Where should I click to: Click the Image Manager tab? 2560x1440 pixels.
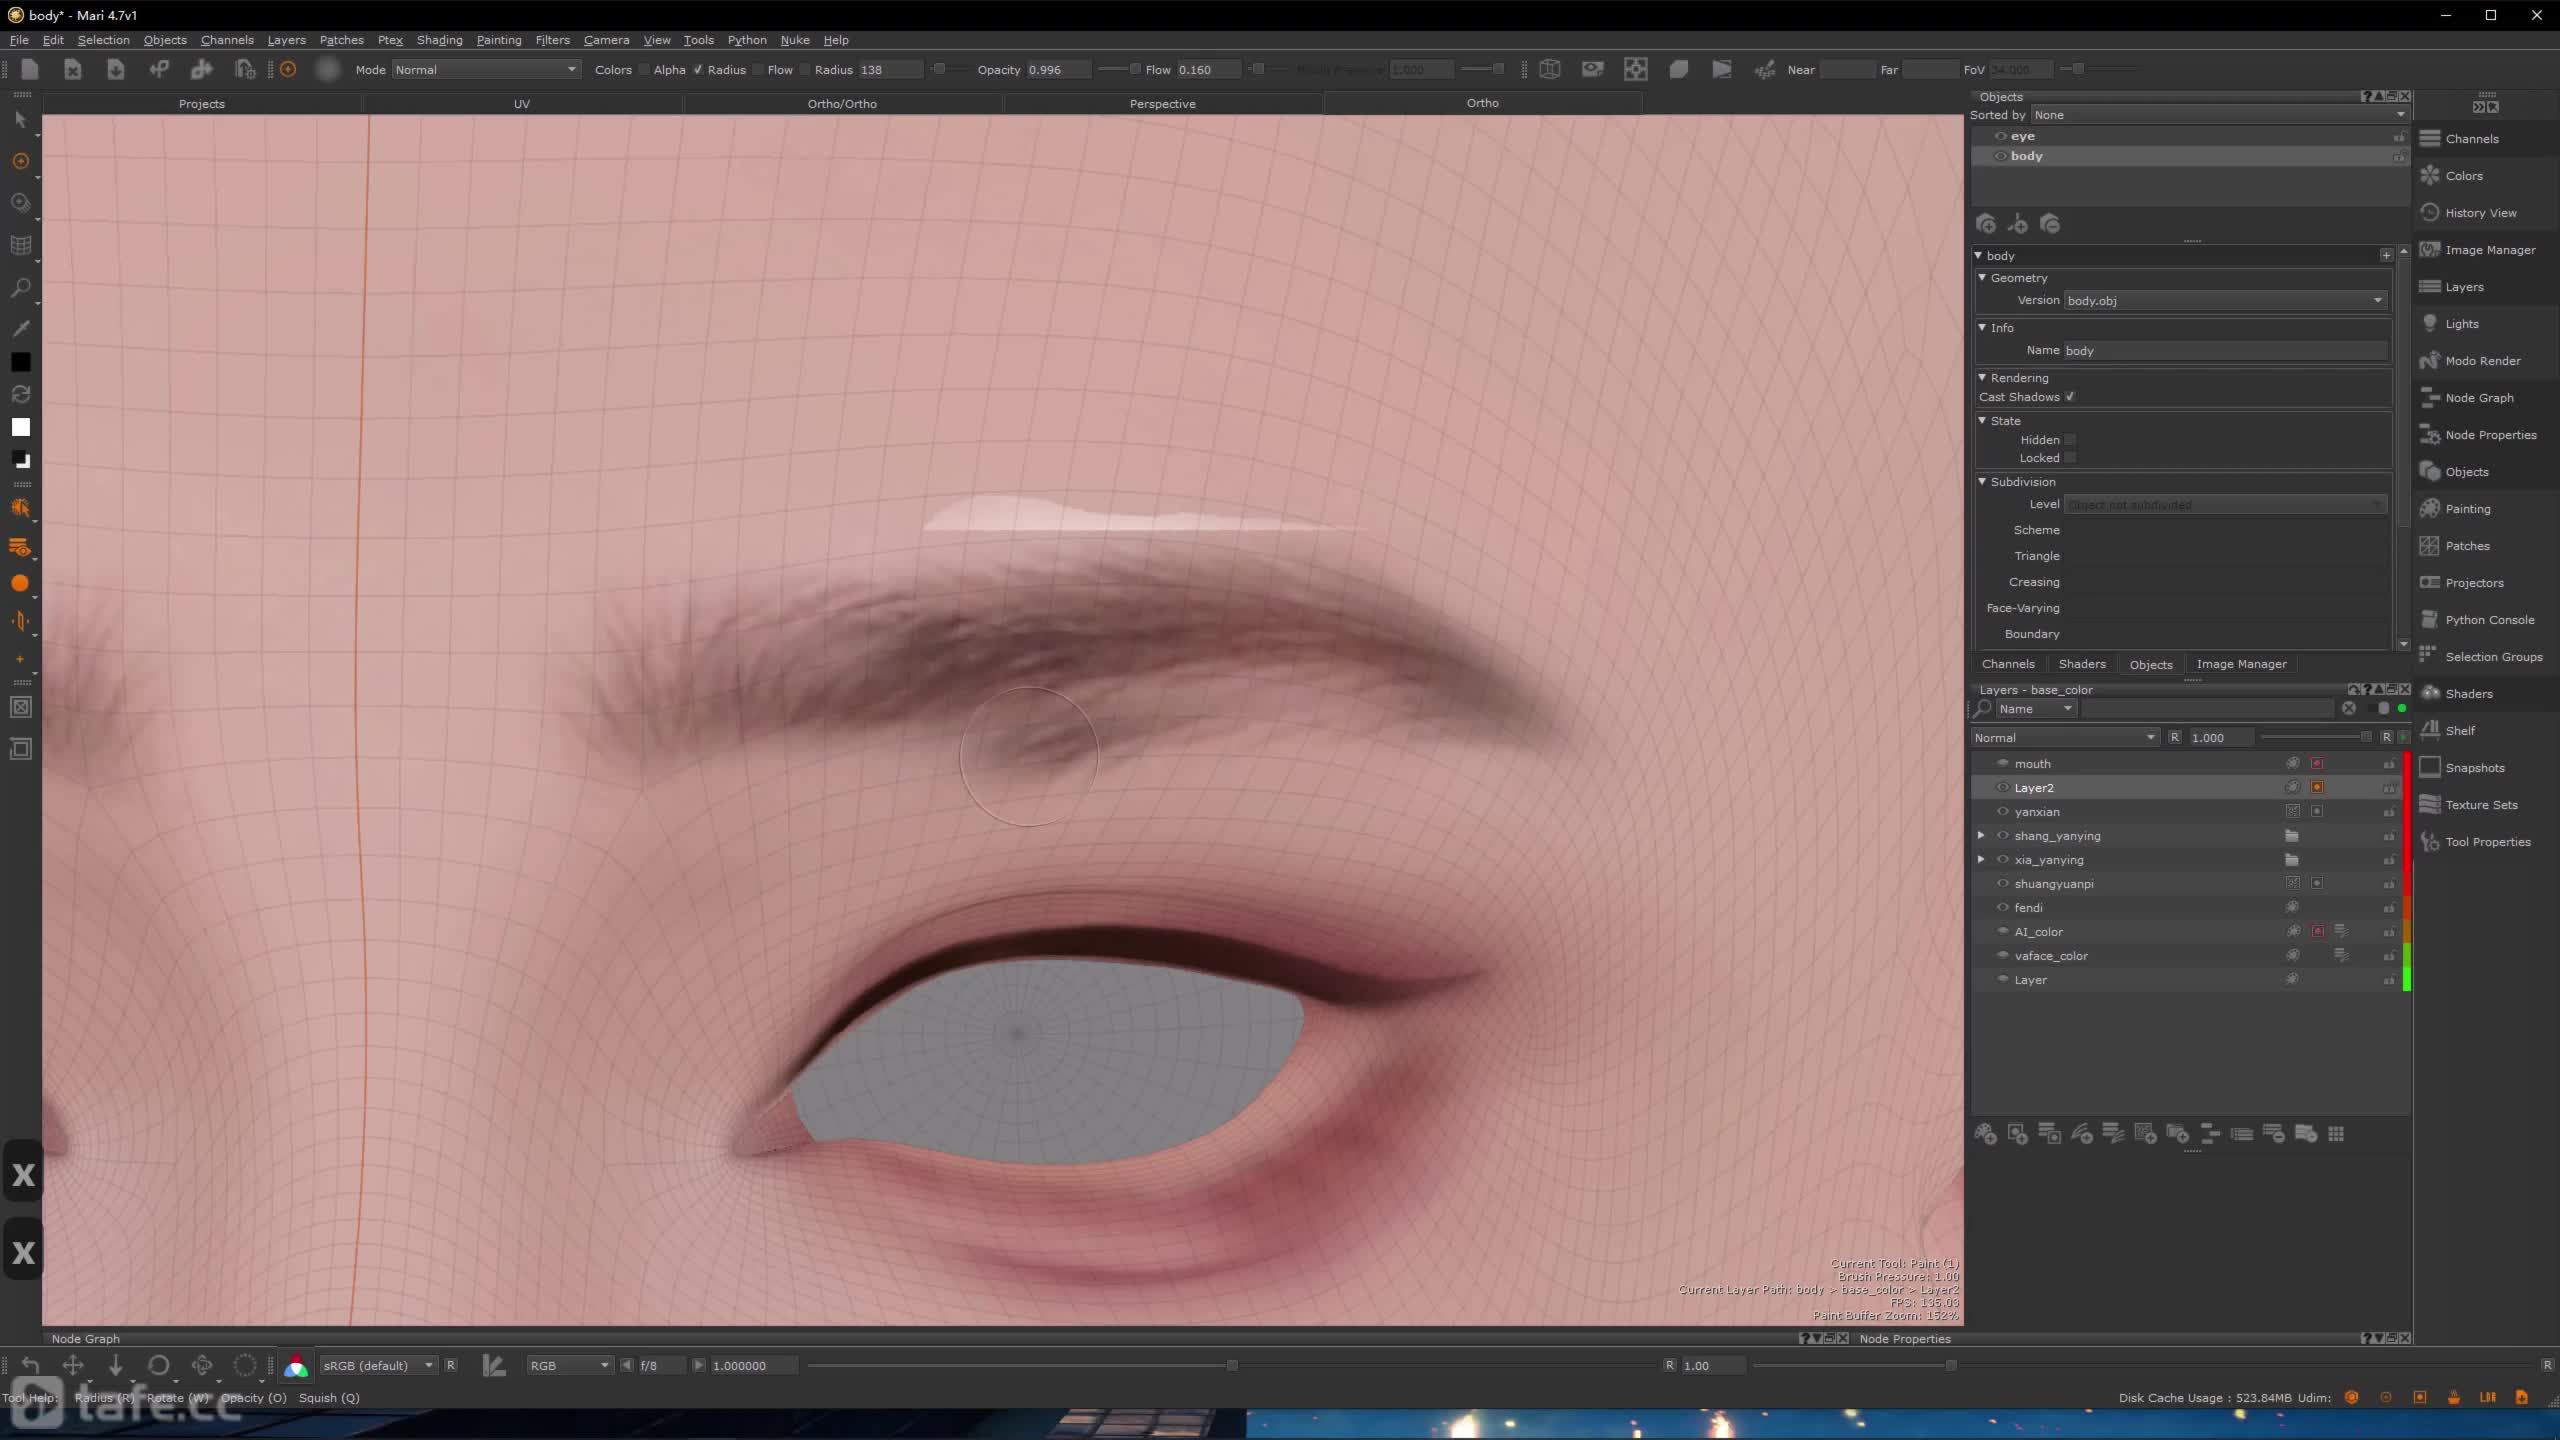click(x=2241, y=664)
